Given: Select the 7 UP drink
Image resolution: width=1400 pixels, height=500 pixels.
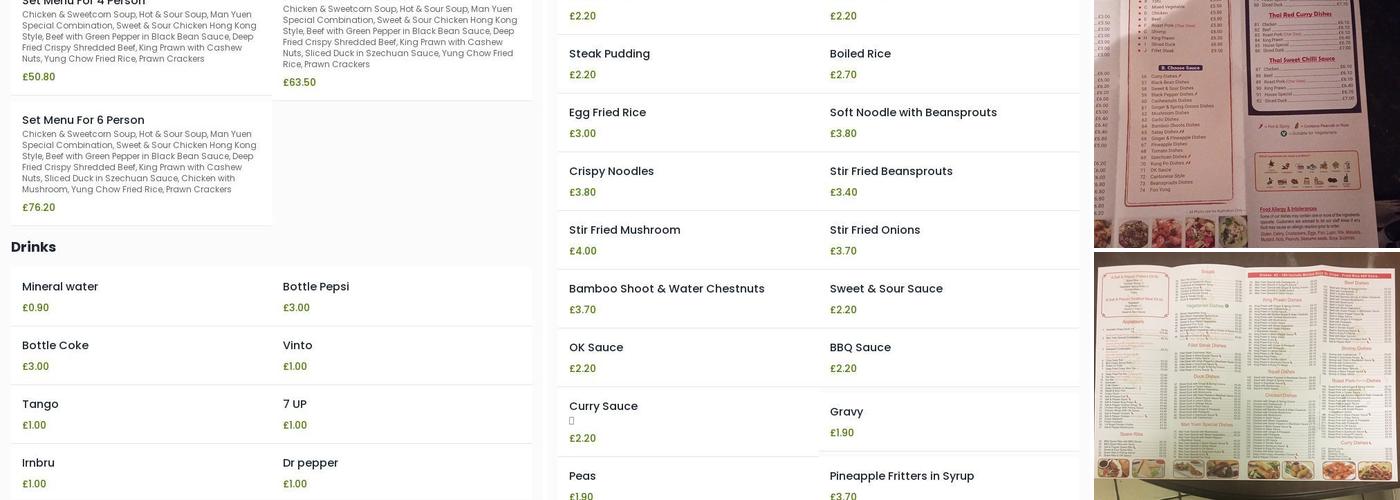Looking at the screenshot, I should 294,405.
